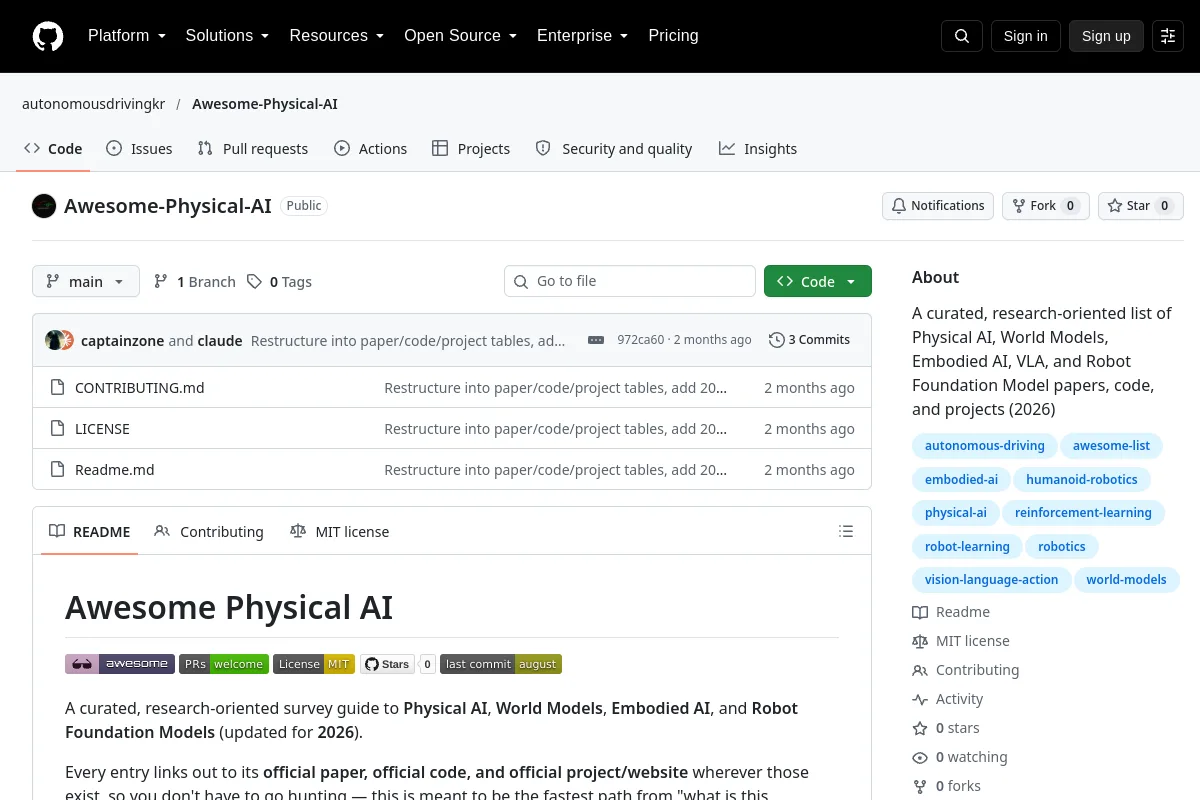View the 3 Commits history

point(809,340)
